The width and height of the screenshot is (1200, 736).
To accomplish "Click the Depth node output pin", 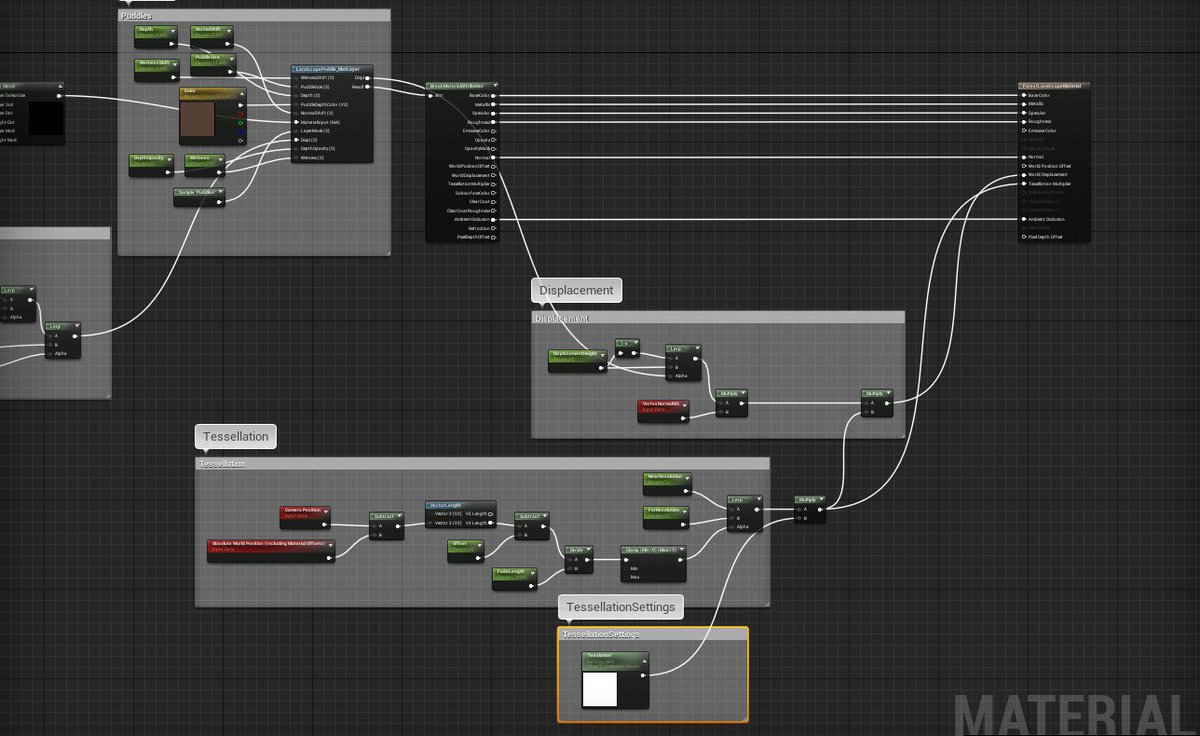I will [171, 44].
